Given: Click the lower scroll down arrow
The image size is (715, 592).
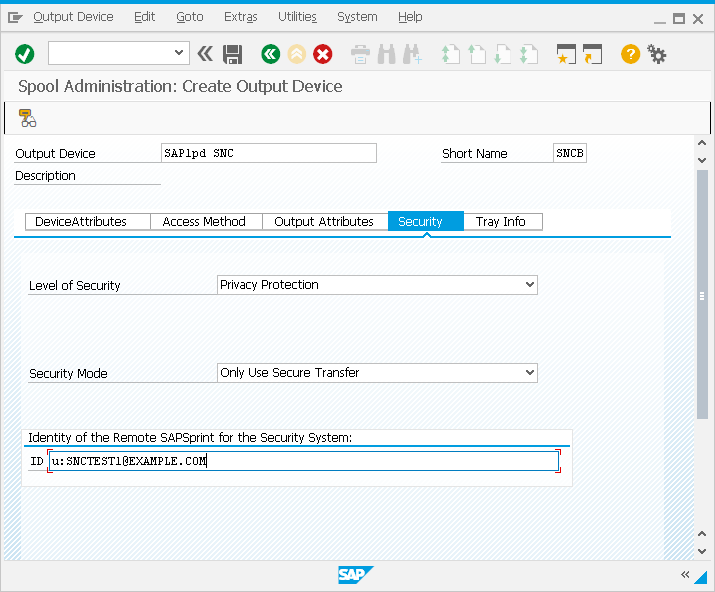Looking at the screenshot, I should click(x=702, y=551).
